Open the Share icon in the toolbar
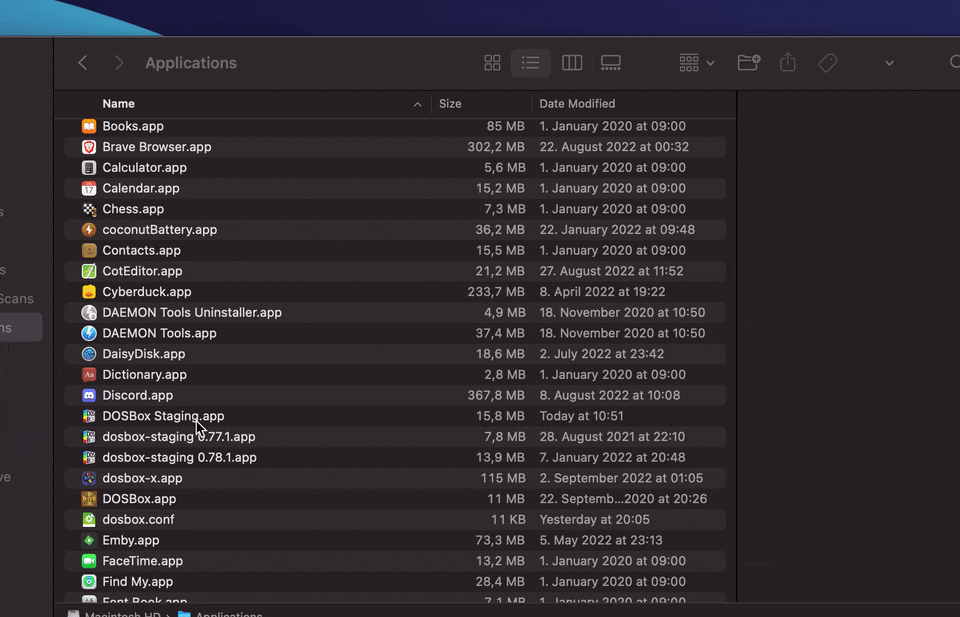This screenshot has width=960, height=617. 787,62
